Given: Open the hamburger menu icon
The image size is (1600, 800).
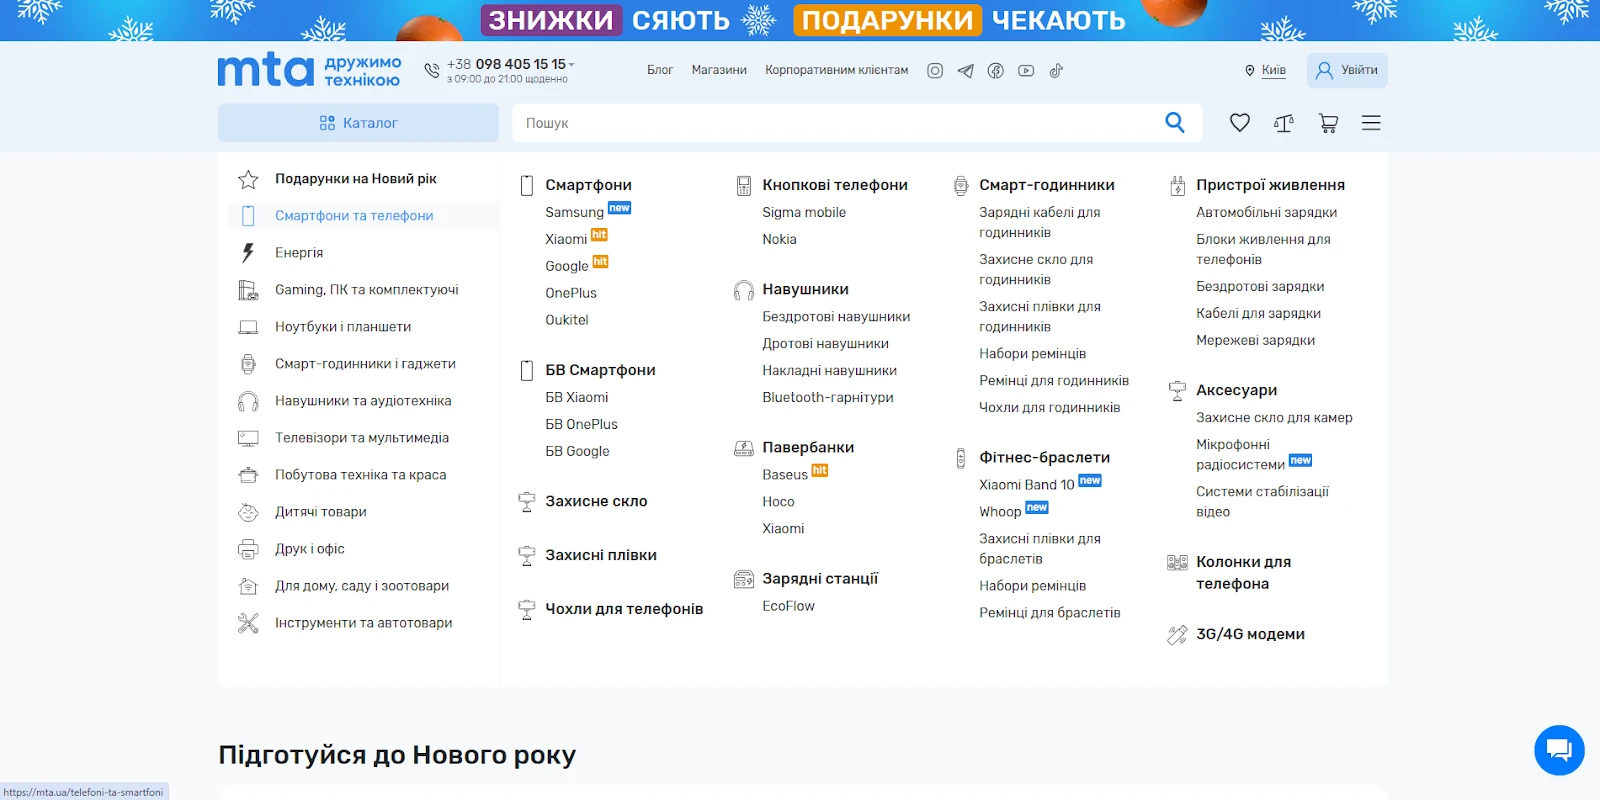Looking at the screenshot, I should tap(1371, 123).
